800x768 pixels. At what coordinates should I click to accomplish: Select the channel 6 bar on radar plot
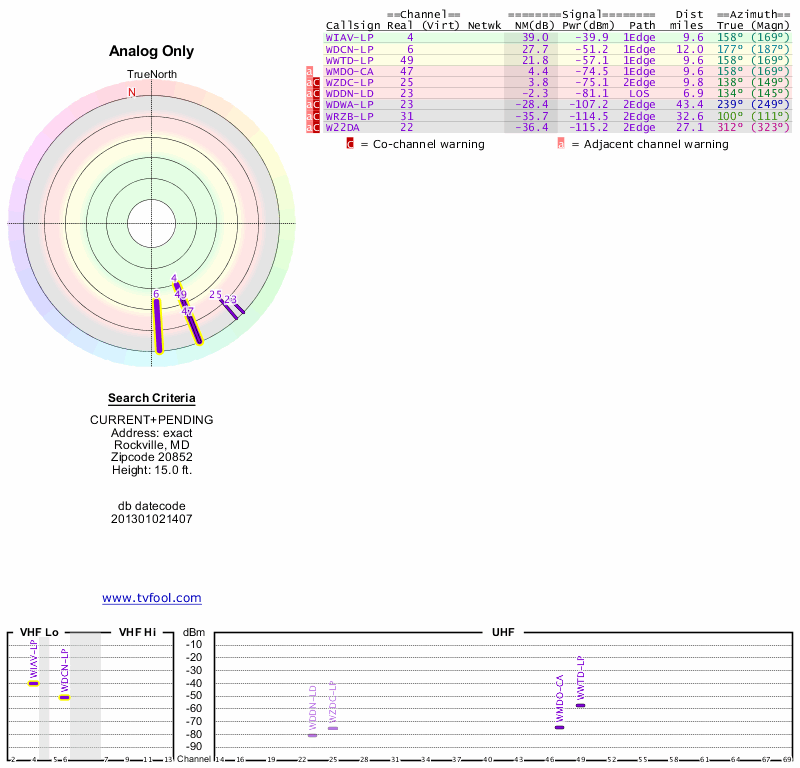click(x=158, y=325)
